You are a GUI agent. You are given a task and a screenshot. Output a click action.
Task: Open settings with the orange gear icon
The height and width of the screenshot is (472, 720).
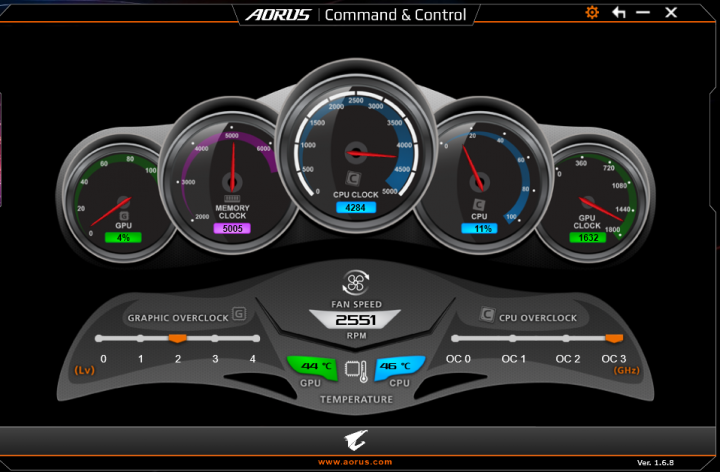coord(592,12)
